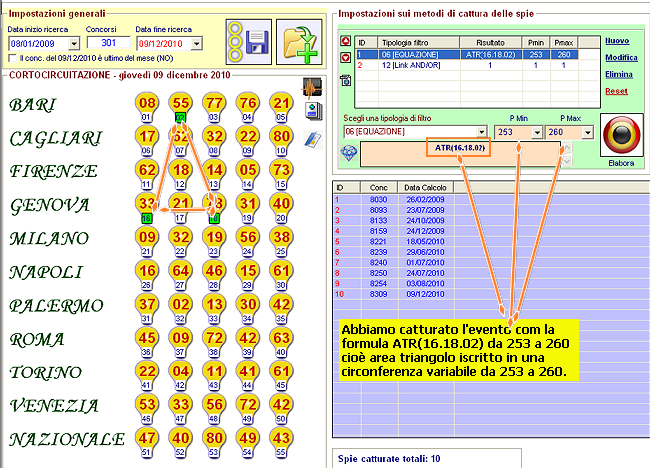
Task: Click the blue diamond icon near formula box
Action: pos(349,153)
